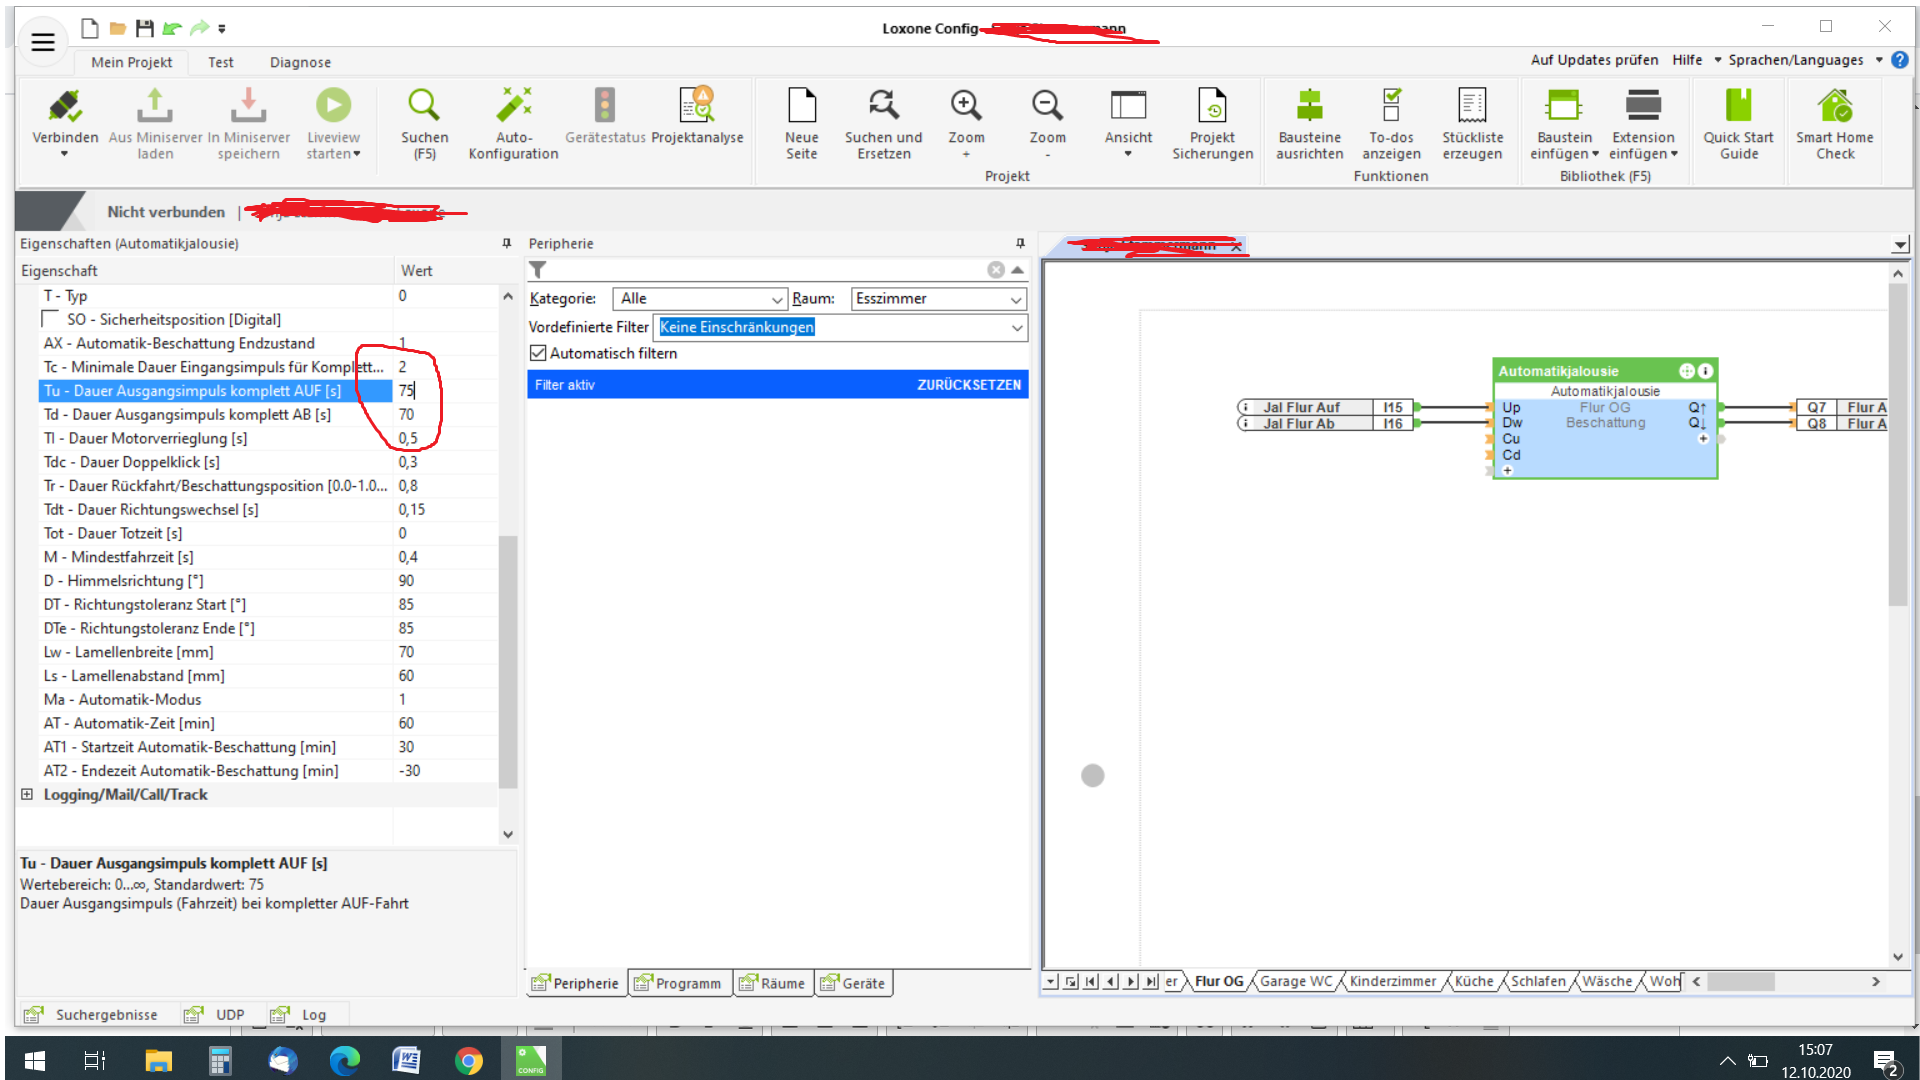Screen dimensions: 1920x1080
Task: Pin the Peripherie panel
Action: point(1020,243)
